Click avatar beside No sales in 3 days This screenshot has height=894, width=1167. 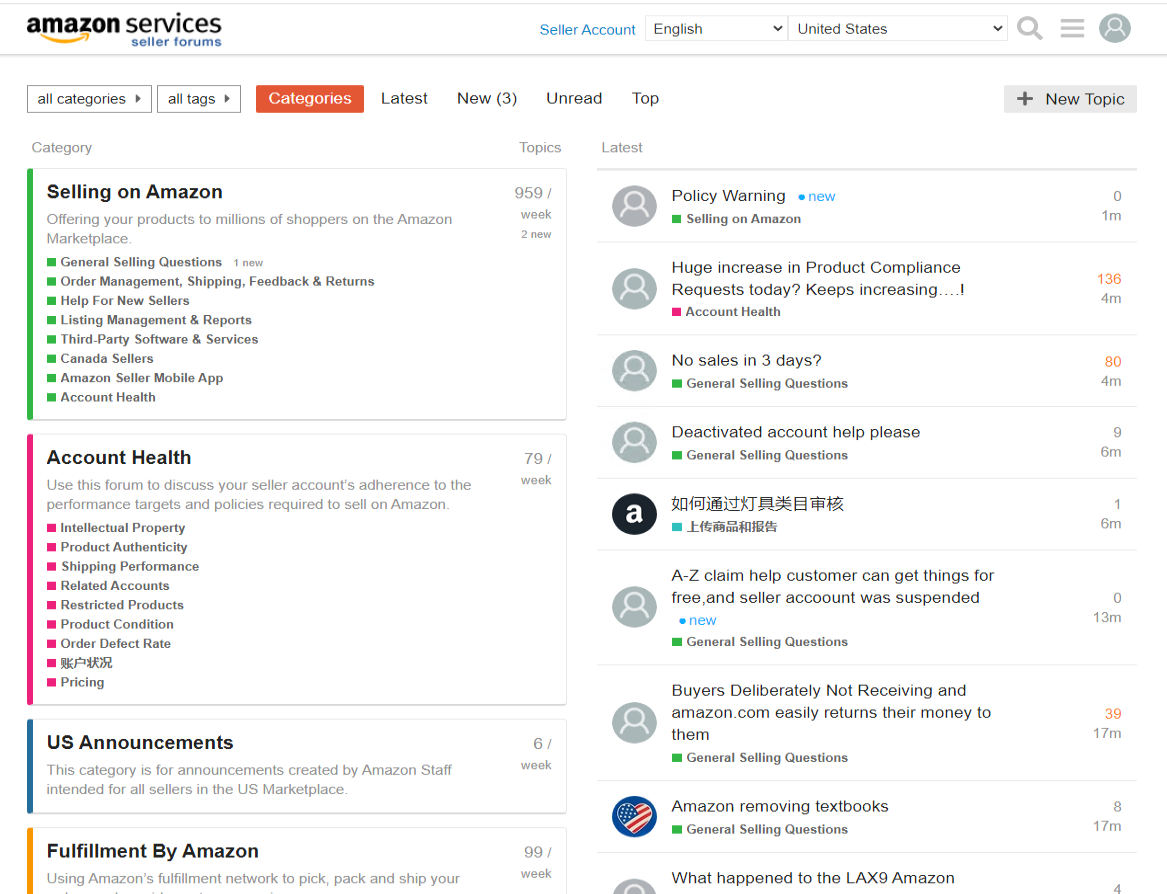(x=634, y=371)
